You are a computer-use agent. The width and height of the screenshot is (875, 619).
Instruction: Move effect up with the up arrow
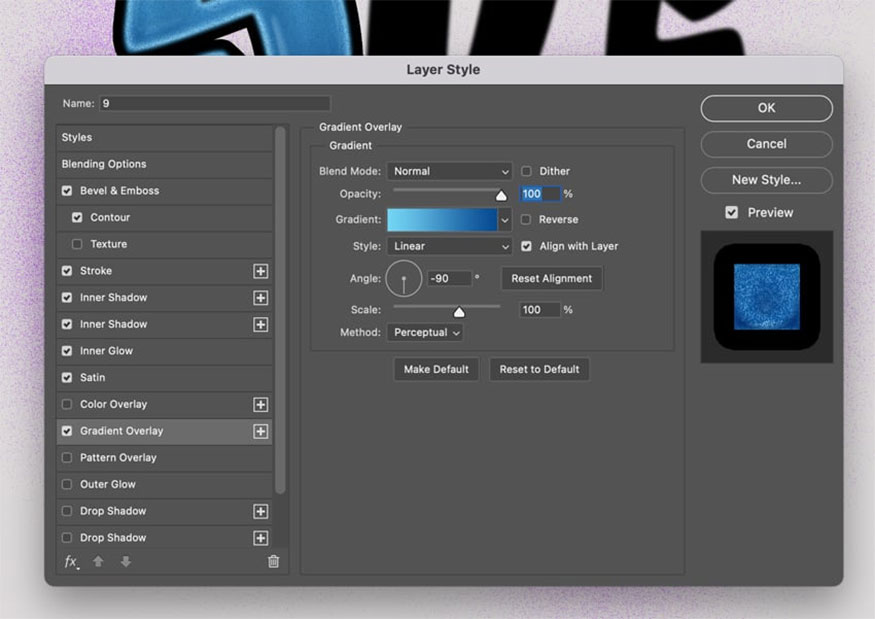(98, 562)
